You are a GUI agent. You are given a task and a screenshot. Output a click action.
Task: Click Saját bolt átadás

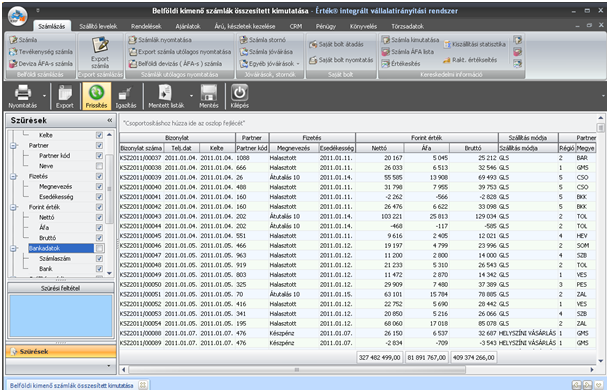coord(336,44)
